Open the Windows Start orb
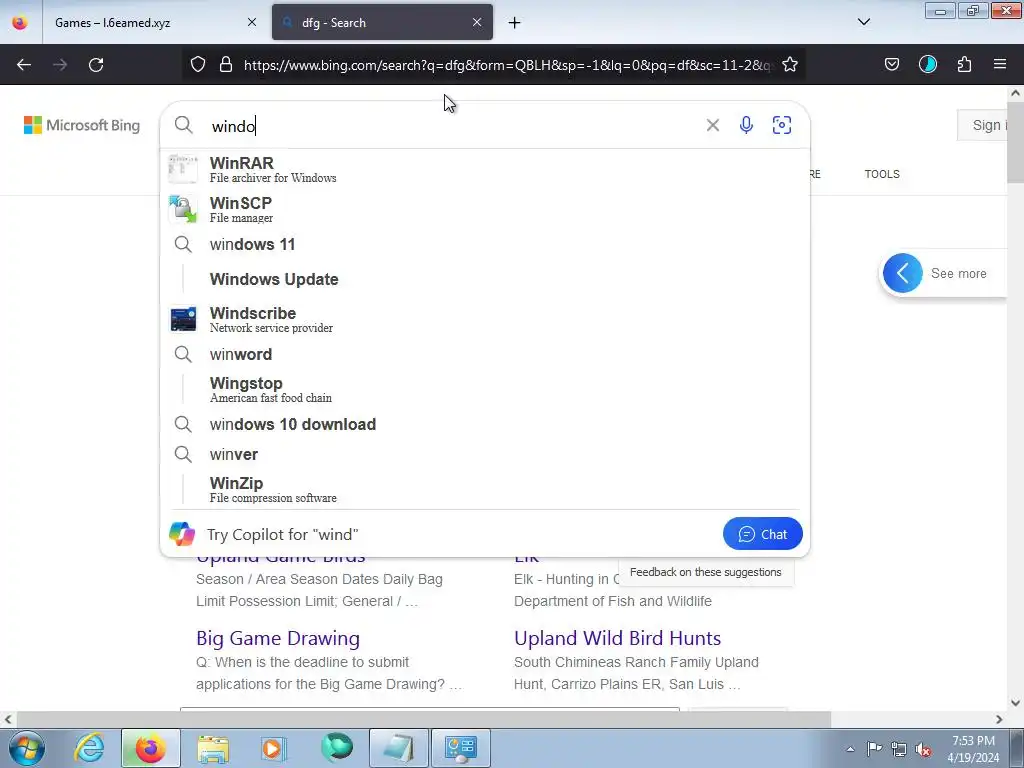This screenshot has height=768, width=1024. pos(26,748)
